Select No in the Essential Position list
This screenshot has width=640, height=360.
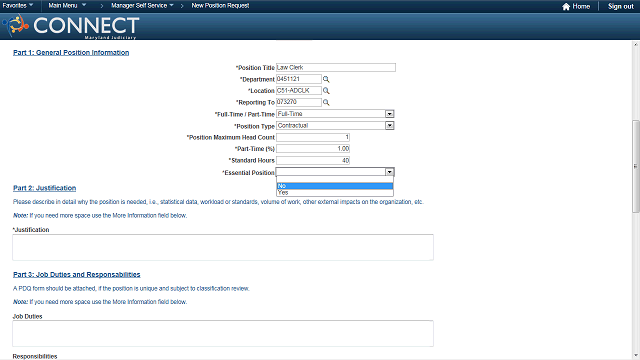(335, 186)
